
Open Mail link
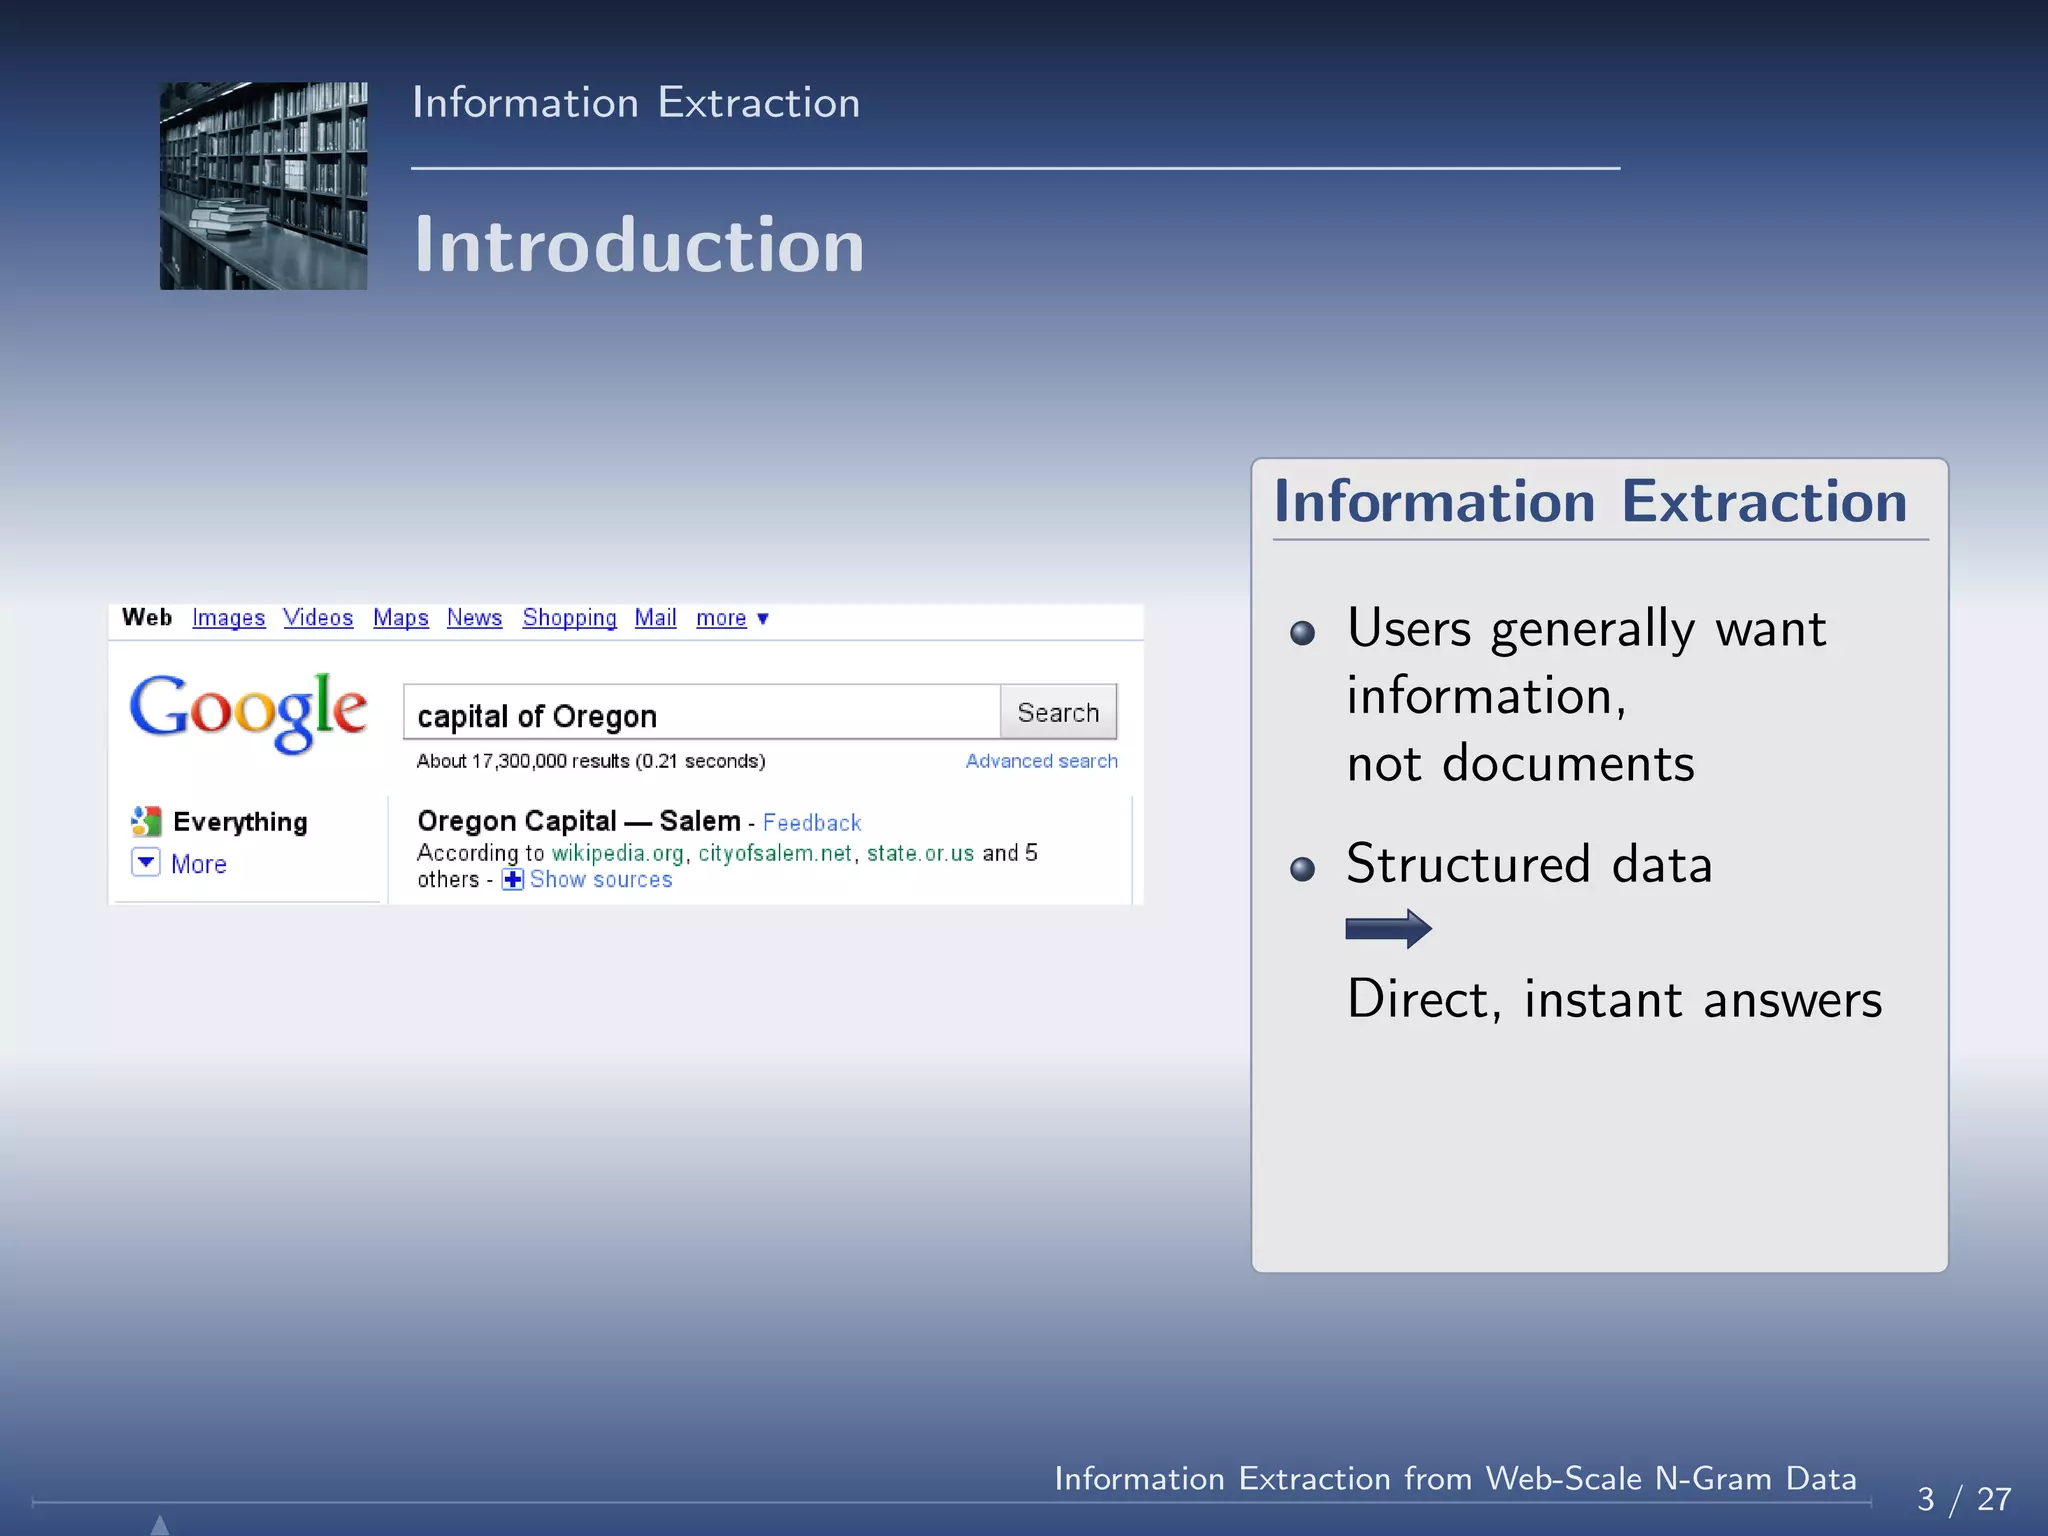click(655, 618)
